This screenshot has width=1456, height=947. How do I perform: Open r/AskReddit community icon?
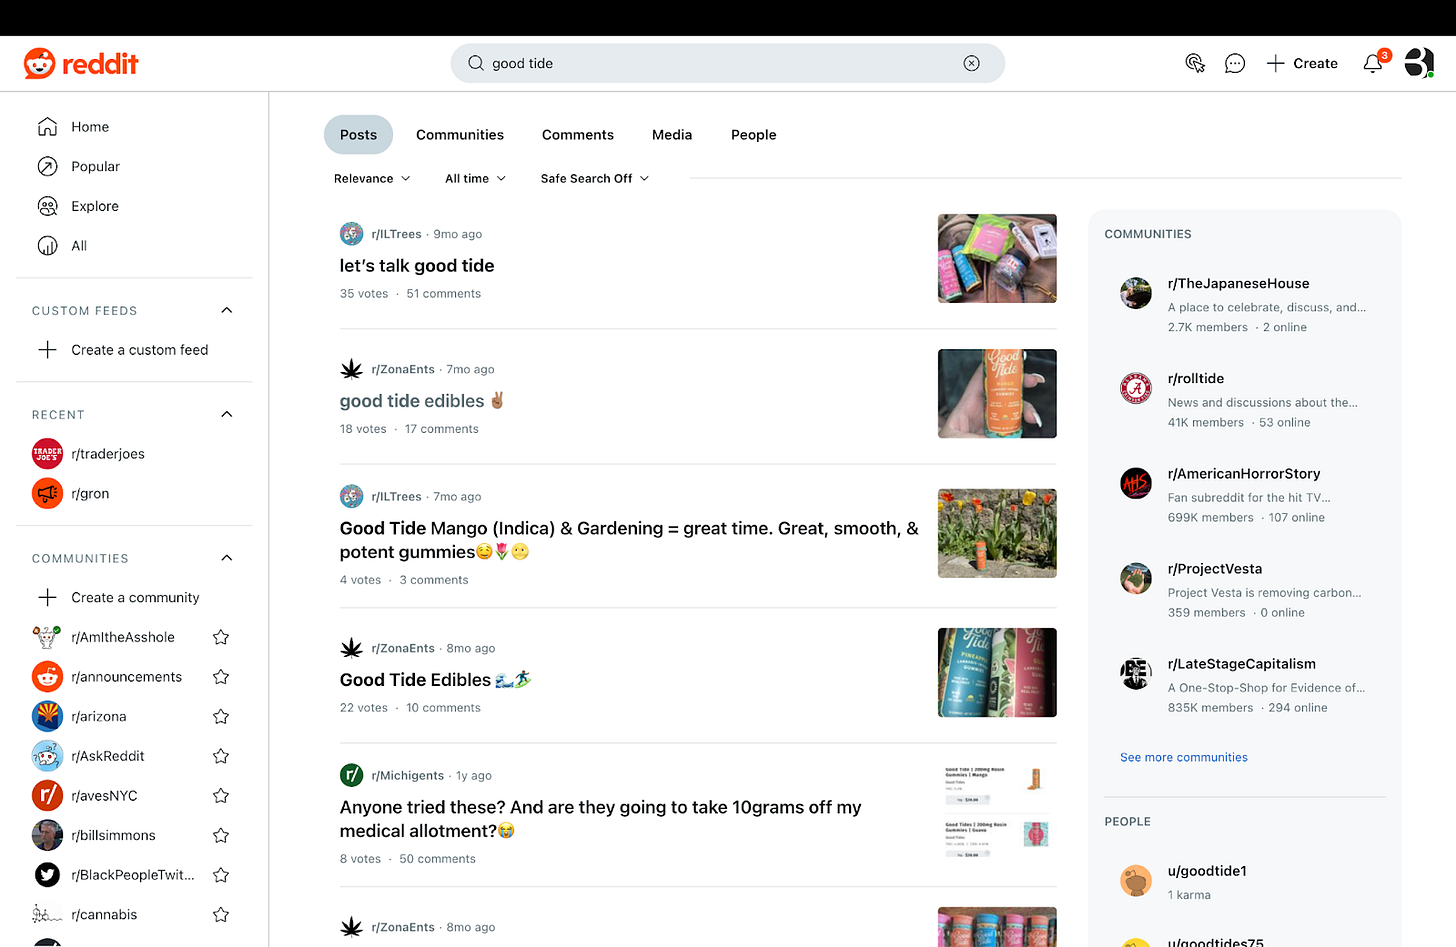click(x=47, y=756)
